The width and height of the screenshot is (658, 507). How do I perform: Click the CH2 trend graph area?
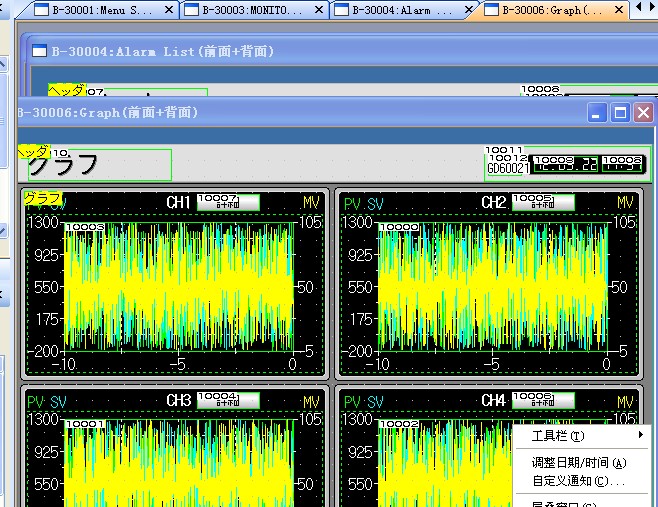pos(492,286)
